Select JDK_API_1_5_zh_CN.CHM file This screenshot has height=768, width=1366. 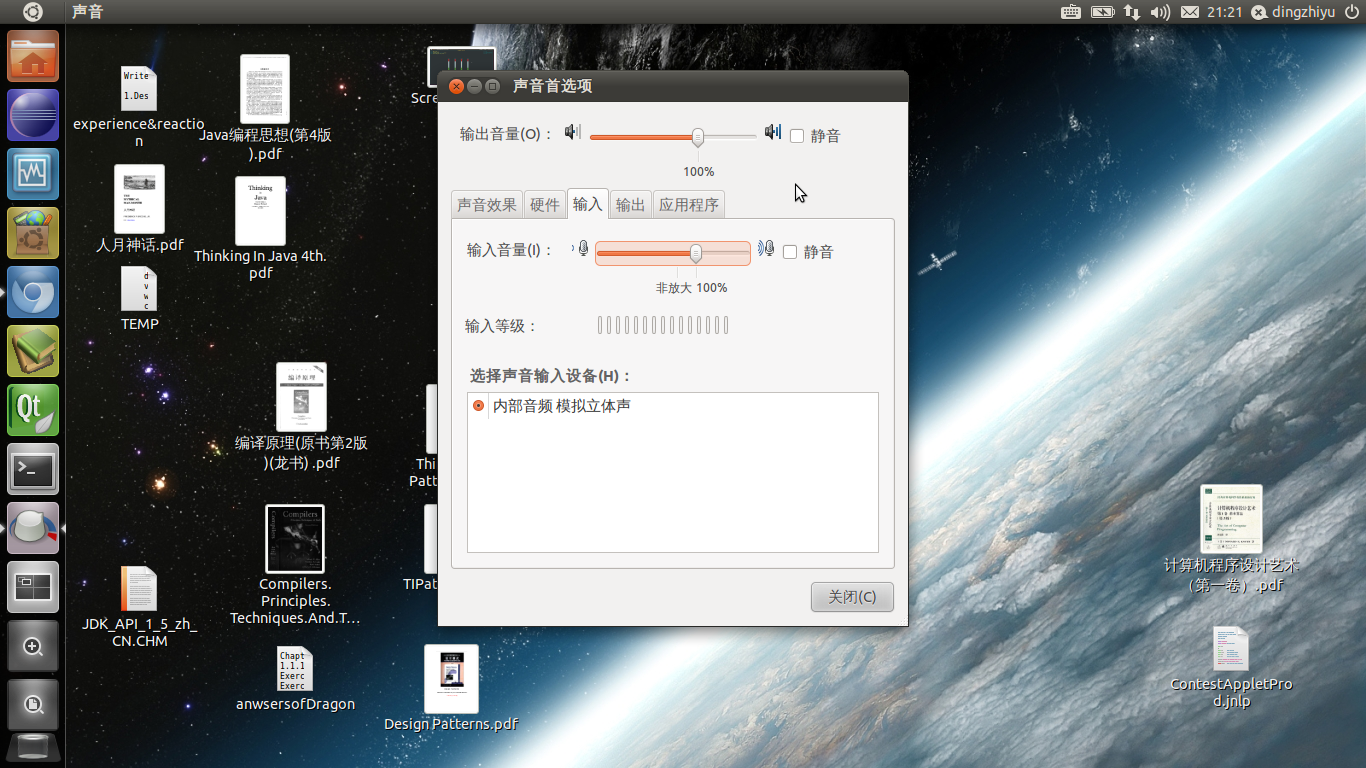pyautogui.click(x=139, y=607)
